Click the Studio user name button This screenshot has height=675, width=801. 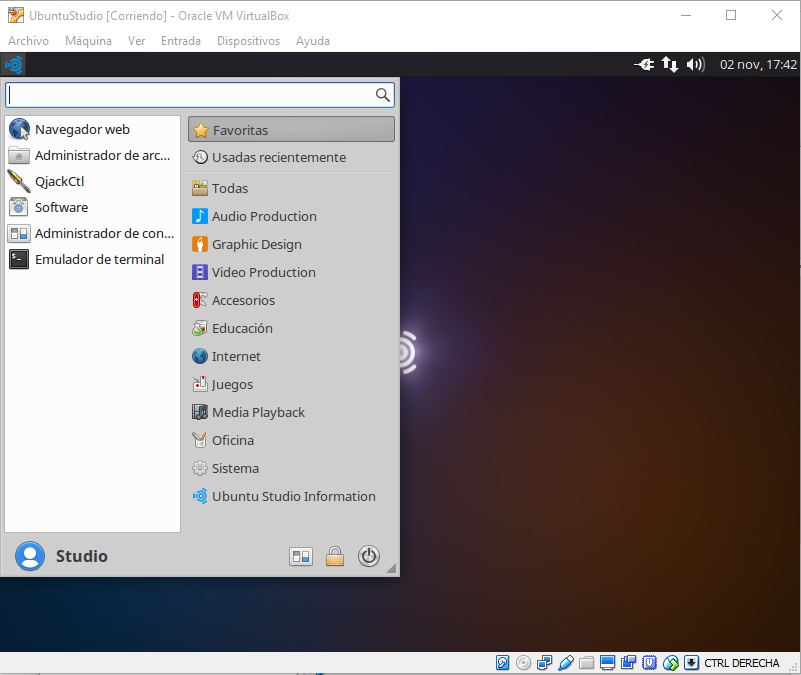[x=81, y=556]
